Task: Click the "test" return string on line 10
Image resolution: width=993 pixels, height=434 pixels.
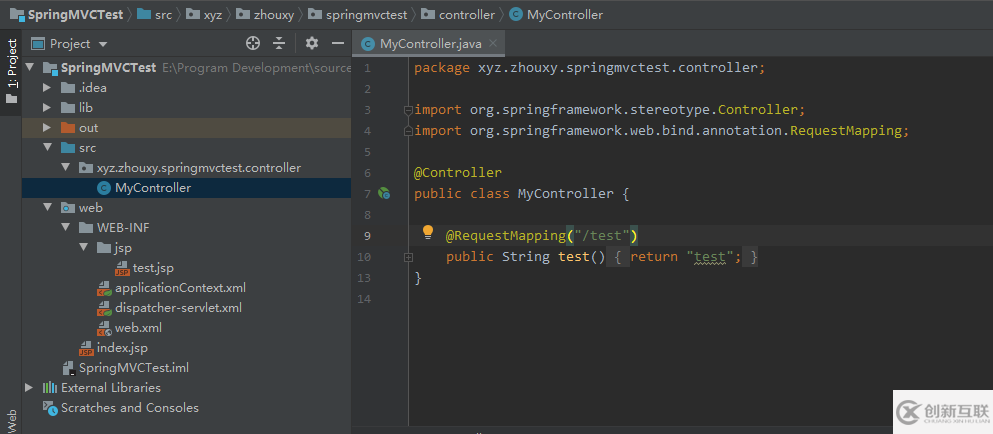Action: (x=710, y=257)
